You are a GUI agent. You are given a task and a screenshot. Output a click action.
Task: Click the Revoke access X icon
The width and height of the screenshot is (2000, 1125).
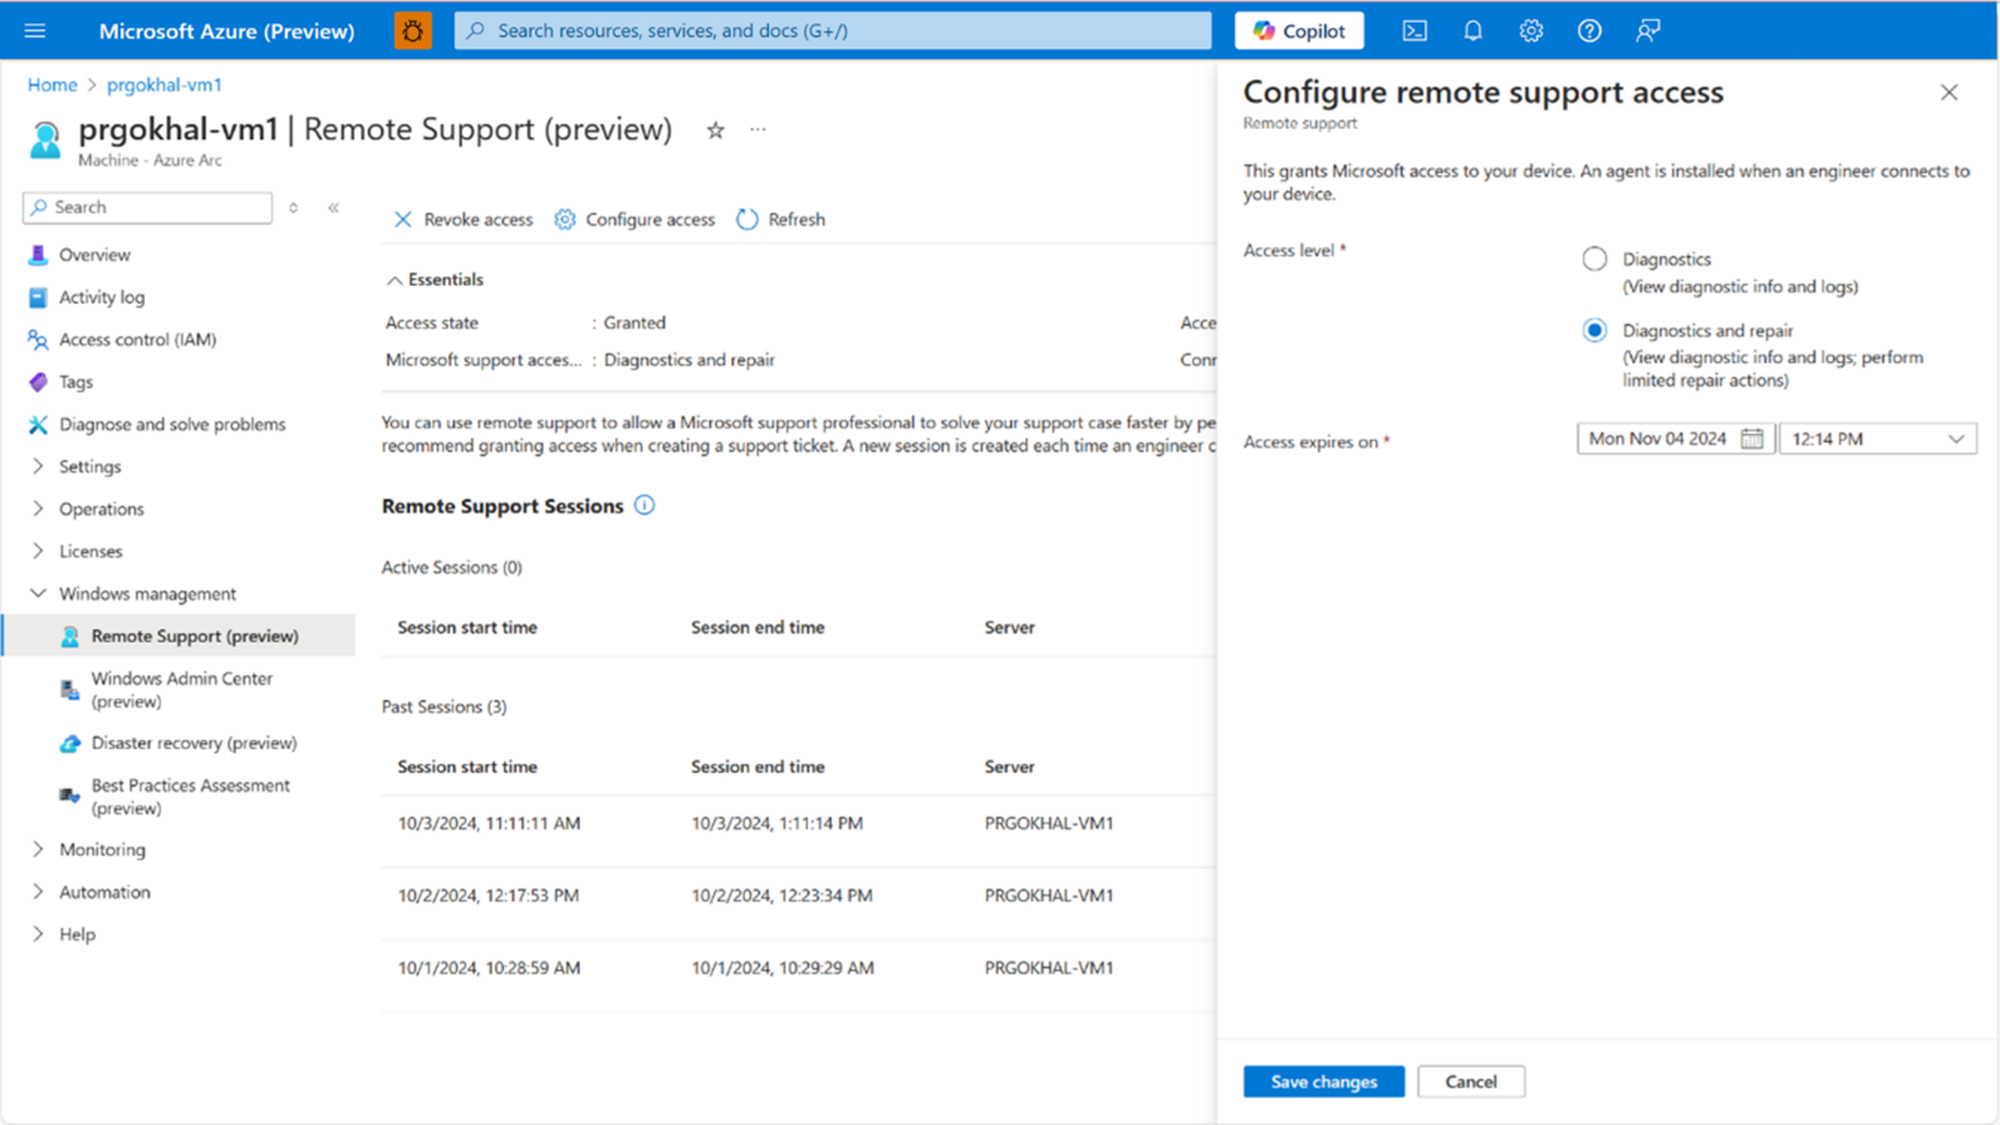[x=403, y=219]
